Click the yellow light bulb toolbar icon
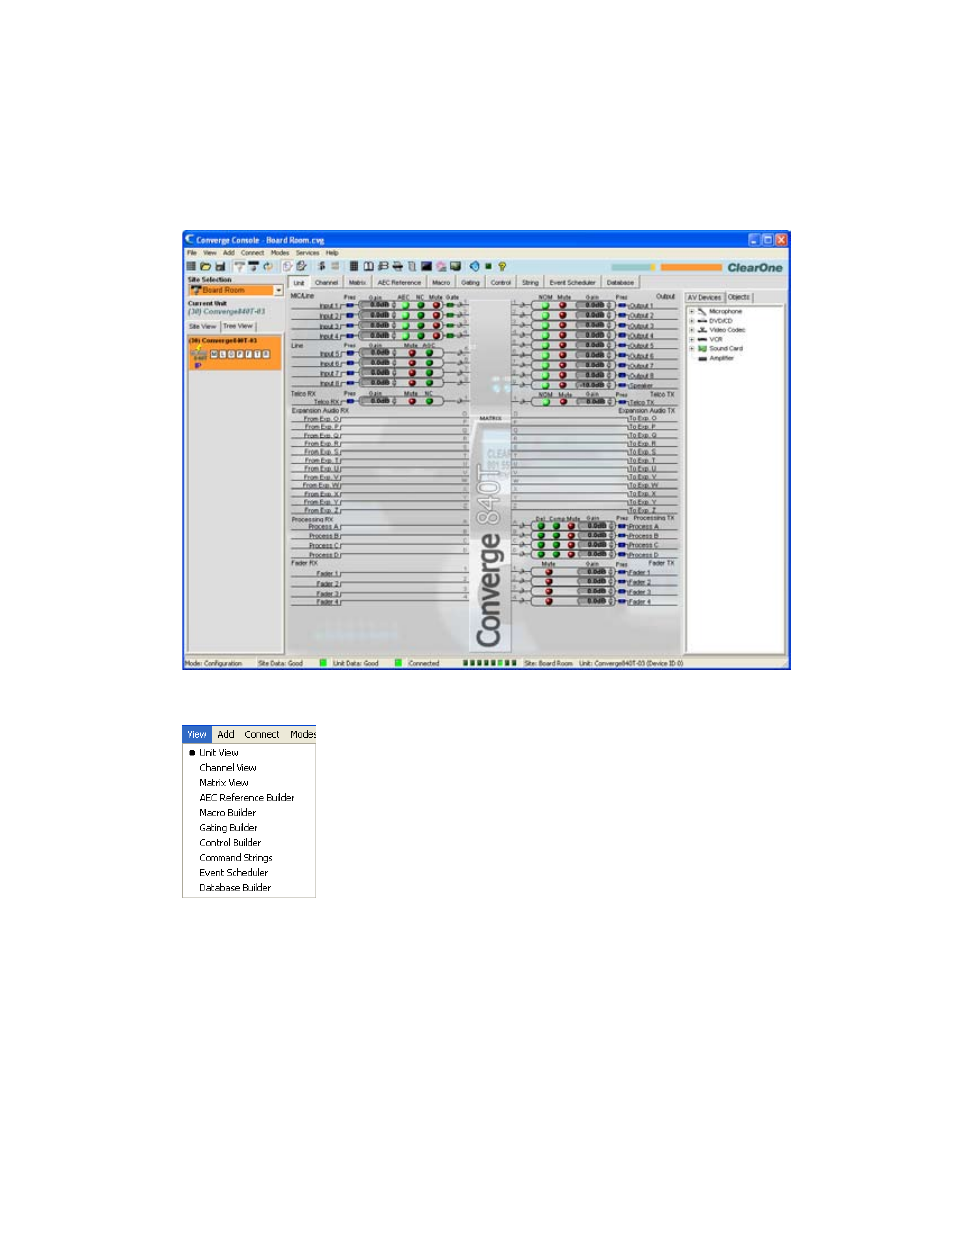 point(502,267)
